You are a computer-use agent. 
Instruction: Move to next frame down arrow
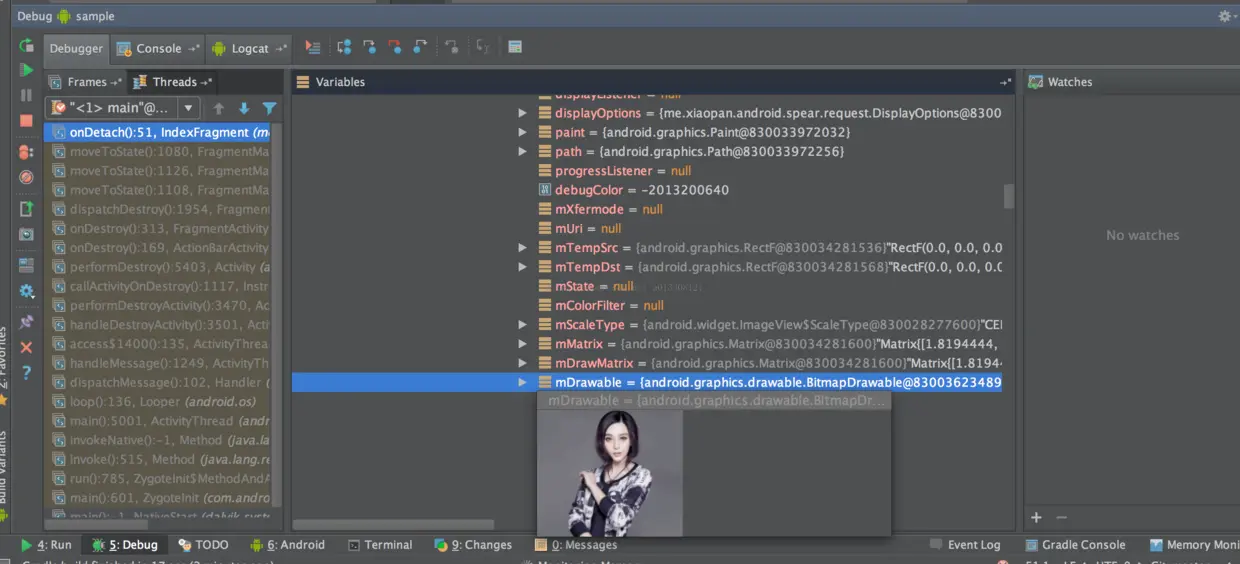pyautogui.click(x=244, y=108)
